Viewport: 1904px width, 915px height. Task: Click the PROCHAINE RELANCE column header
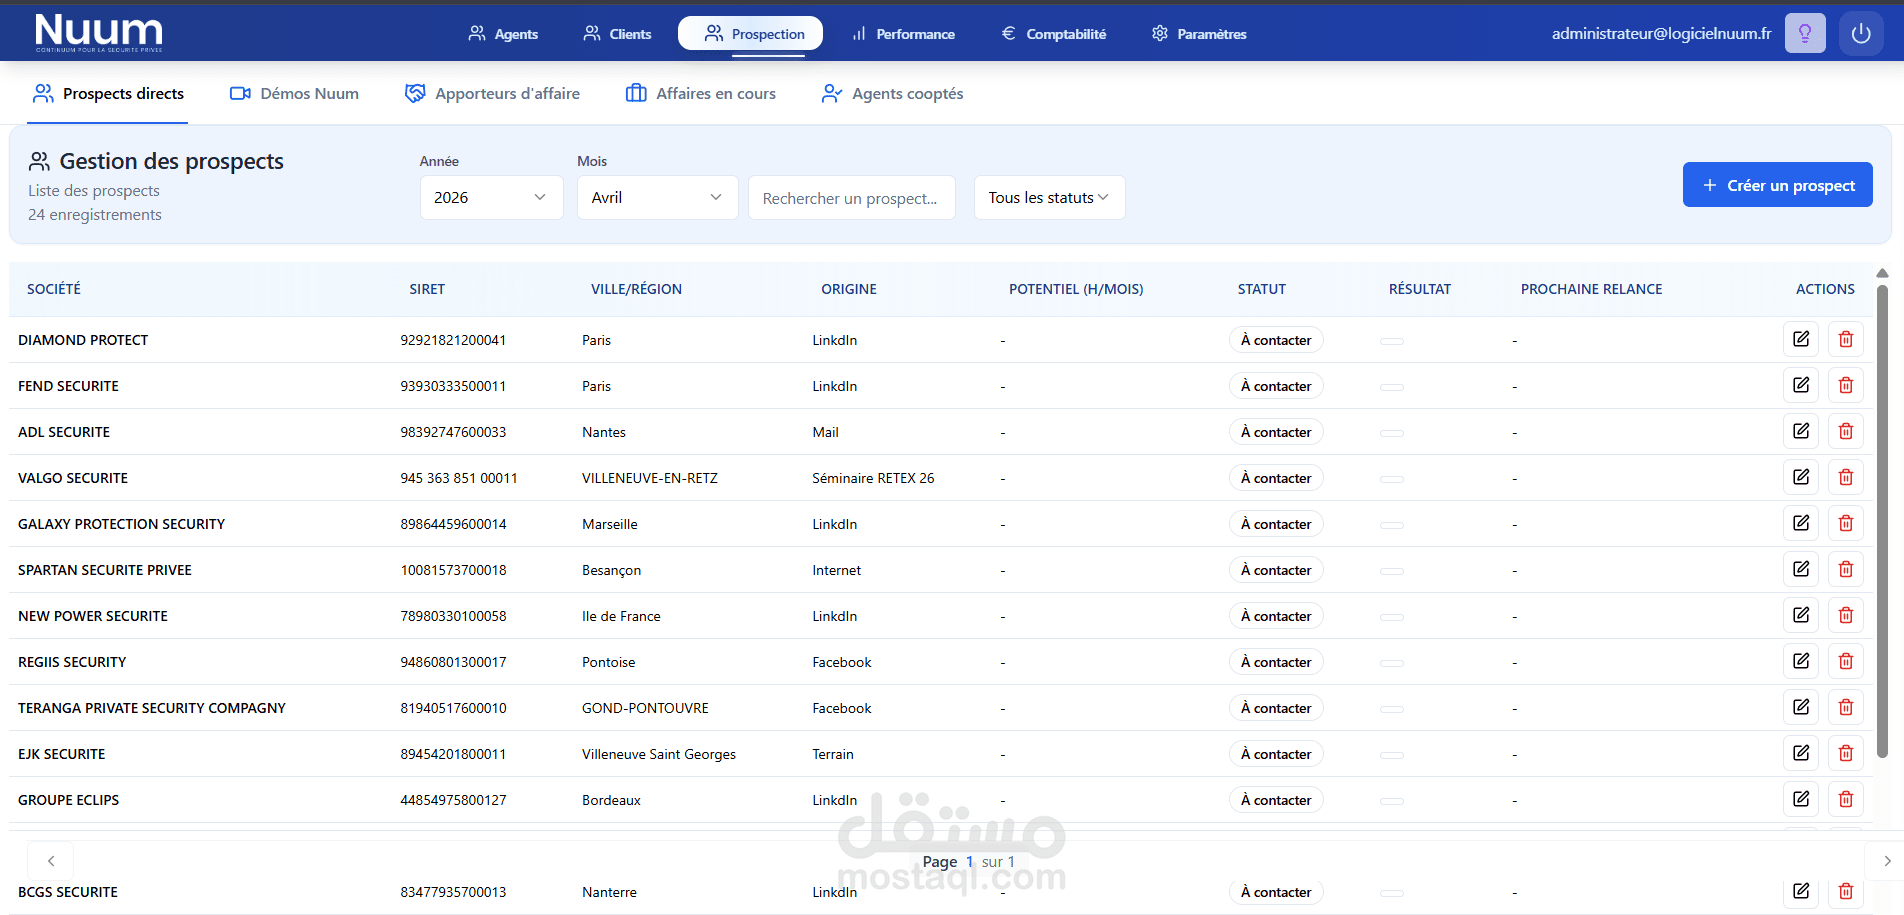[x=1592, y=289]
